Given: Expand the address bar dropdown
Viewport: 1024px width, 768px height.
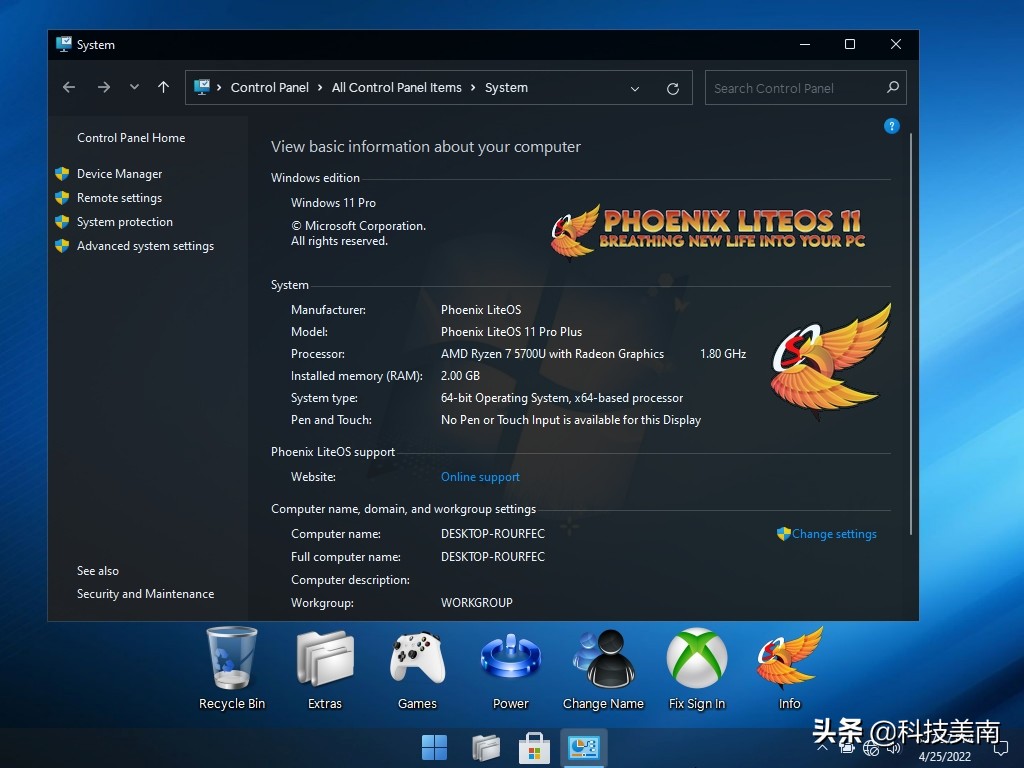Looking at the screenshot, I should [x=636, y=88].
